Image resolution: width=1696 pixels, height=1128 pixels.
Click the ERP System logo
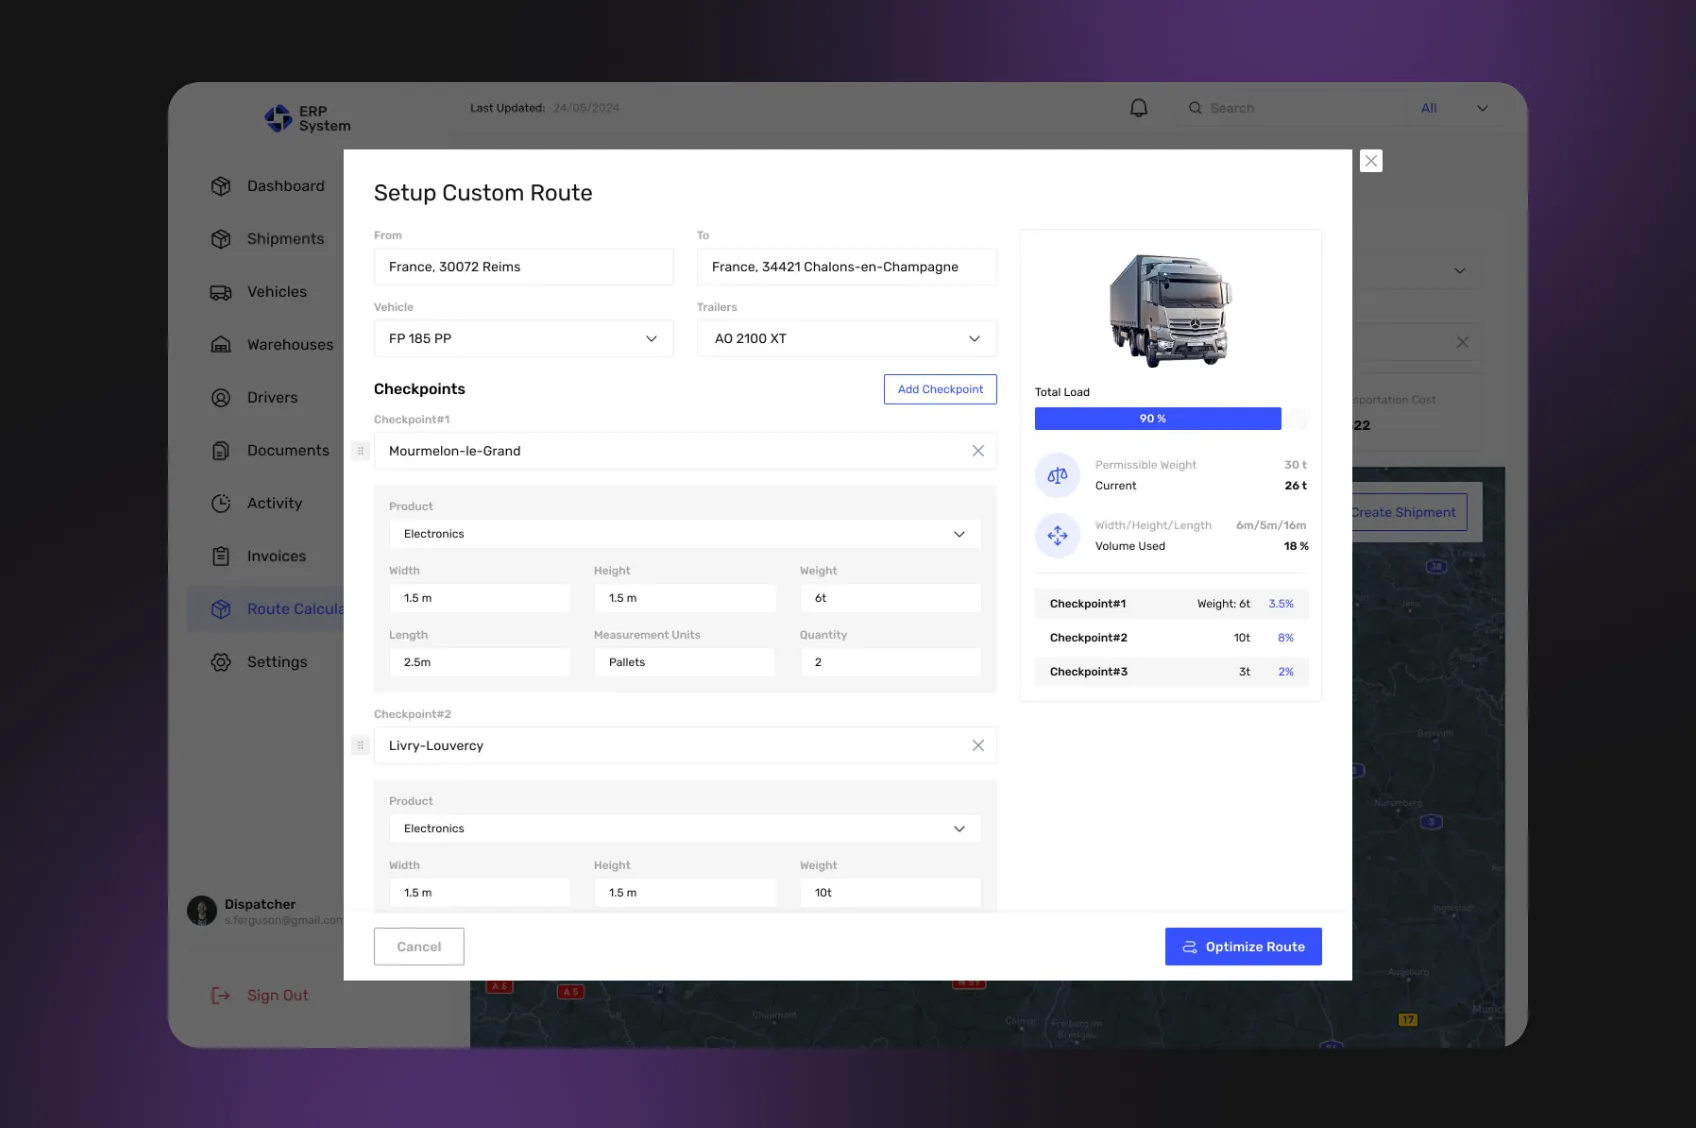[x=307, y=119]
